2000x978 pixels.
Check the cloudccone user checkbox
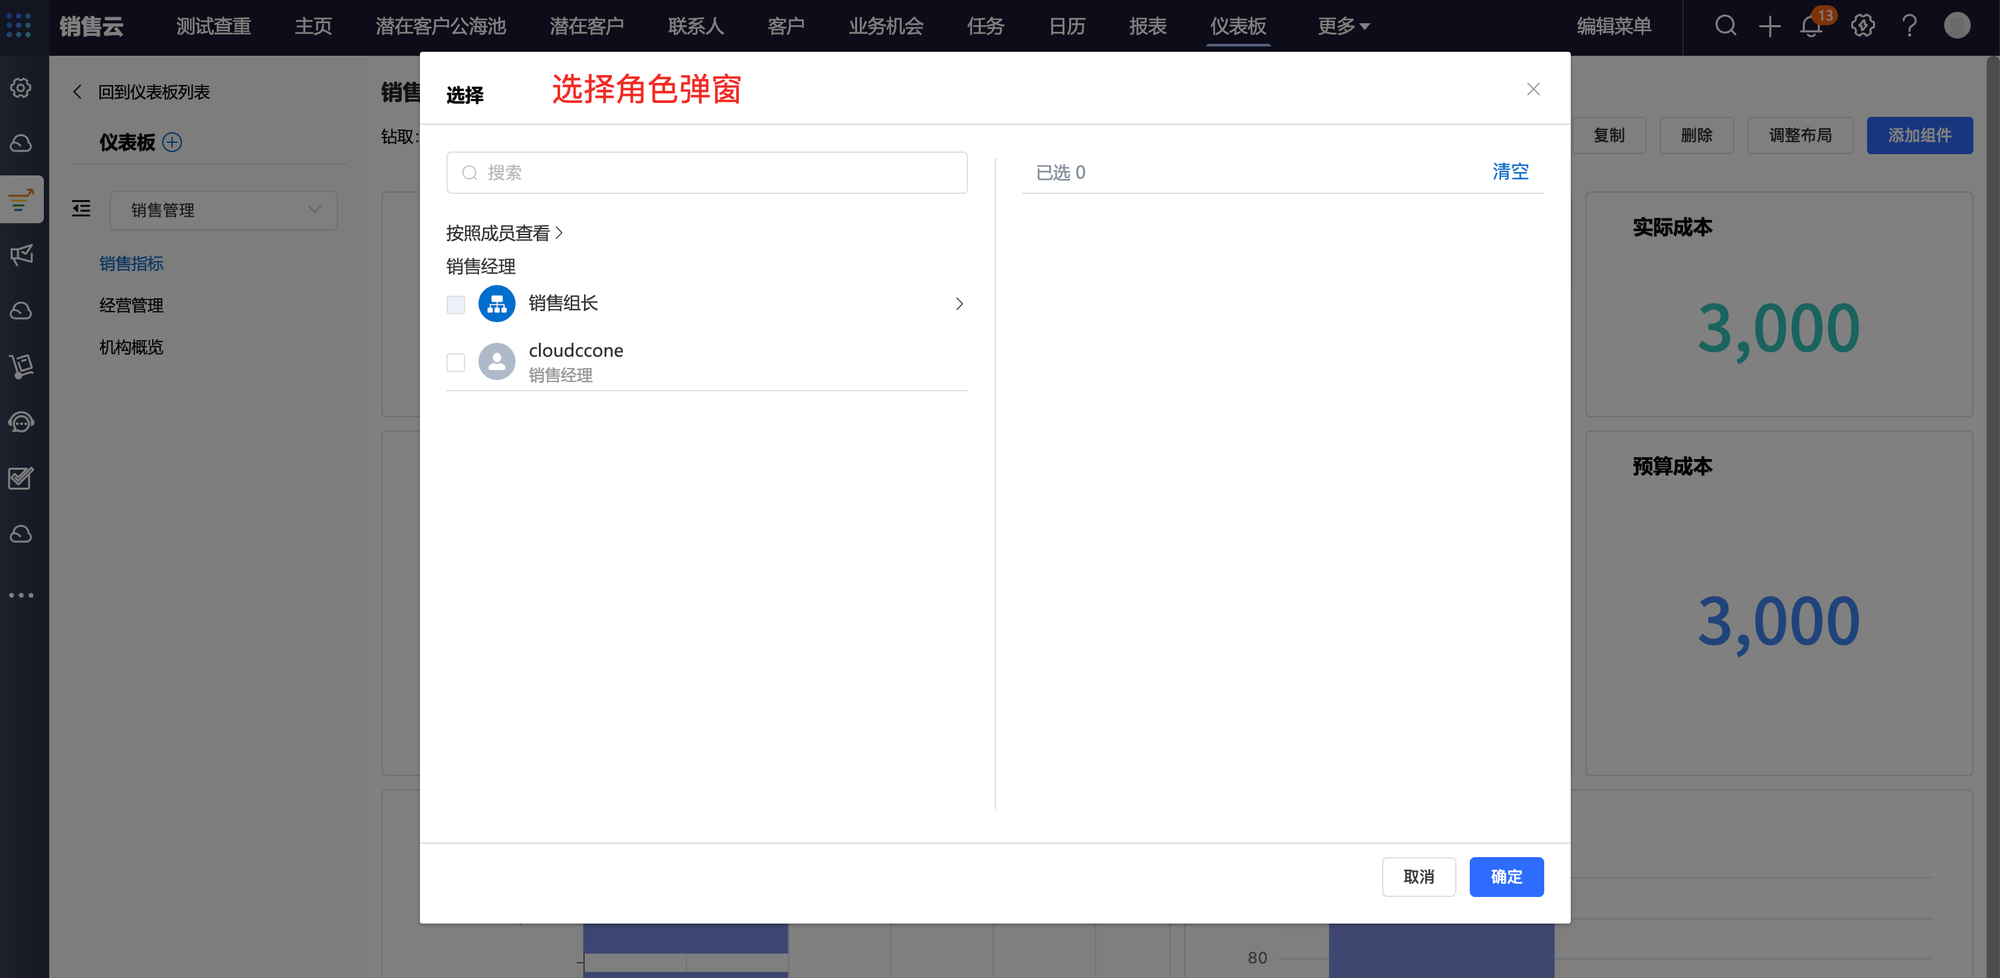click(456, 362)
